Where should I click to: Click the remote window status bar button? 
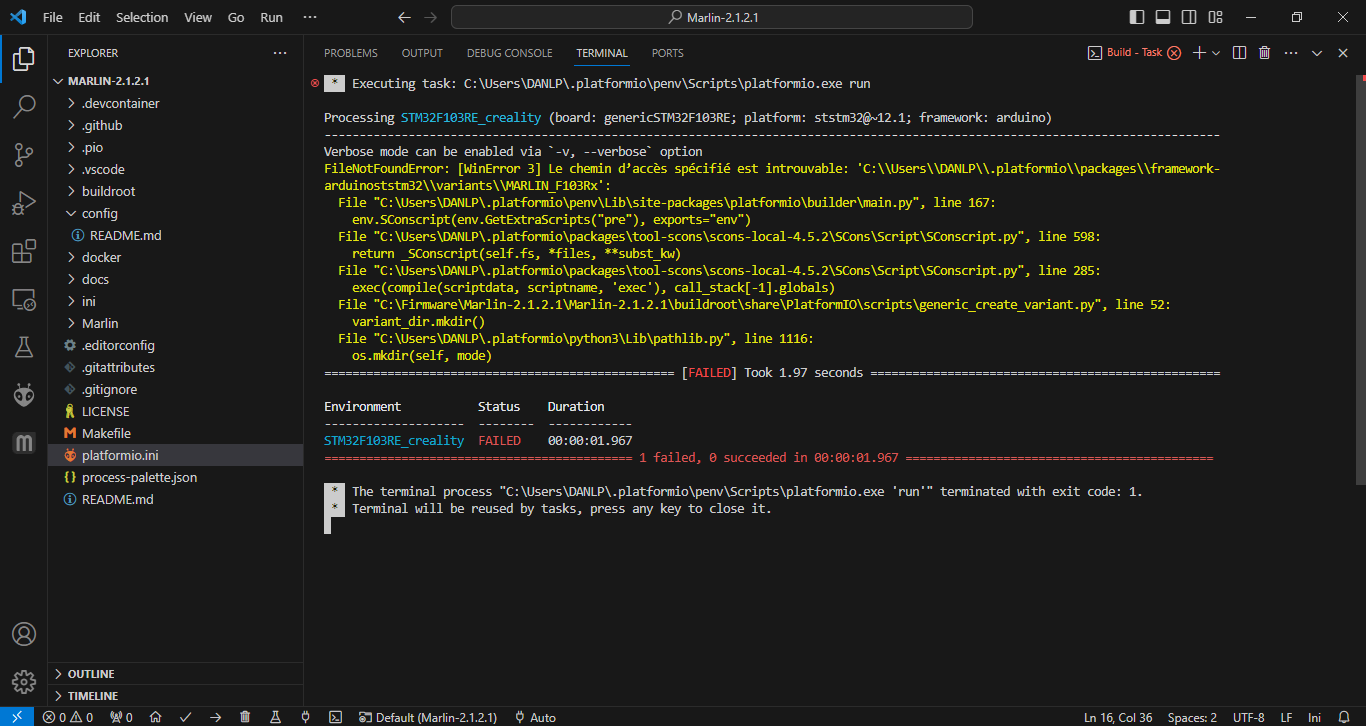[16, 717]
